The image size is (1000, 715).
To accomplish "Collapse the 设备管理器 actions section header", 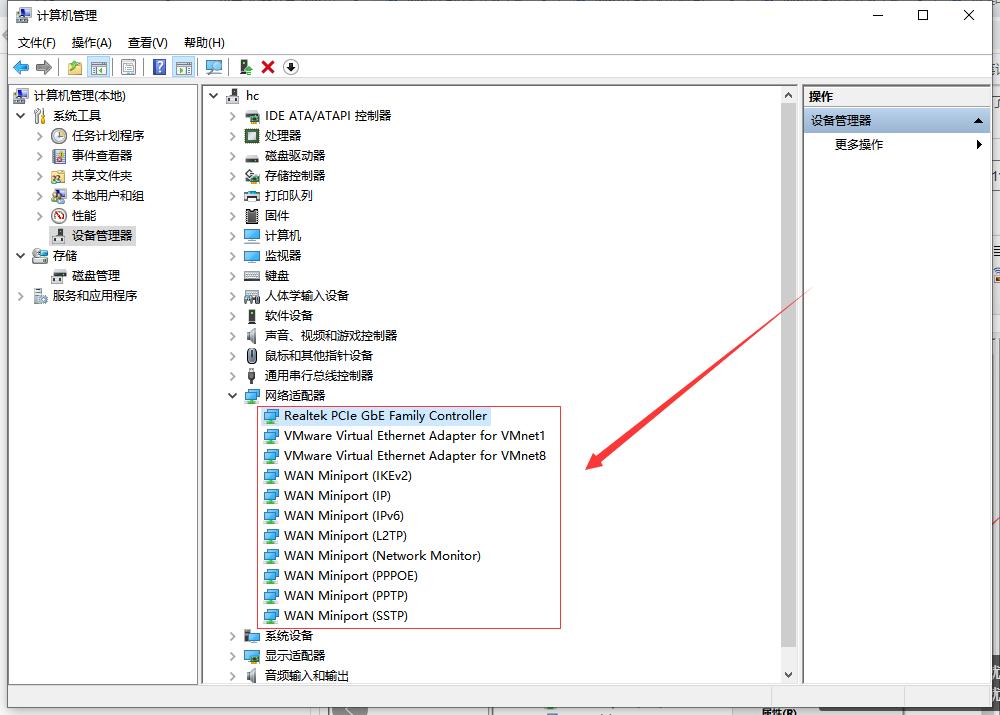I will 978,121.
